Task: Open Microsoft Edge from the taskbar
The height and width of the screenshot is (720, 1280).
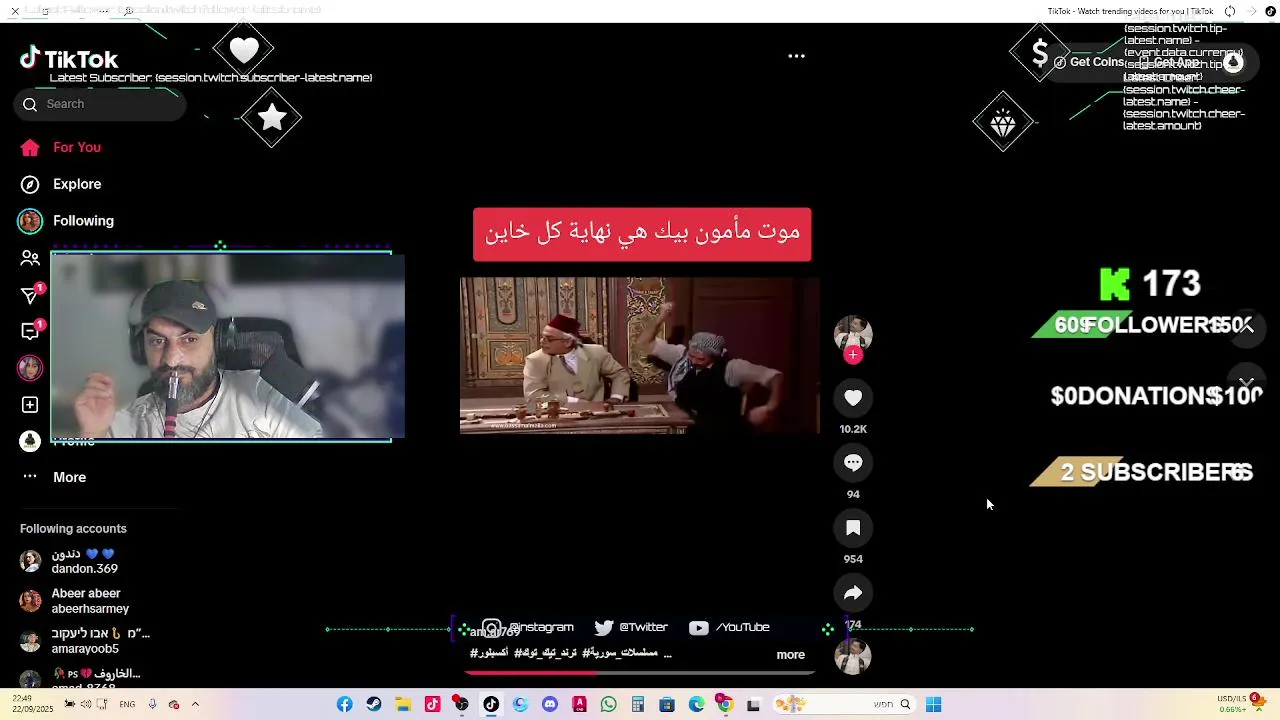Action: 697,705
